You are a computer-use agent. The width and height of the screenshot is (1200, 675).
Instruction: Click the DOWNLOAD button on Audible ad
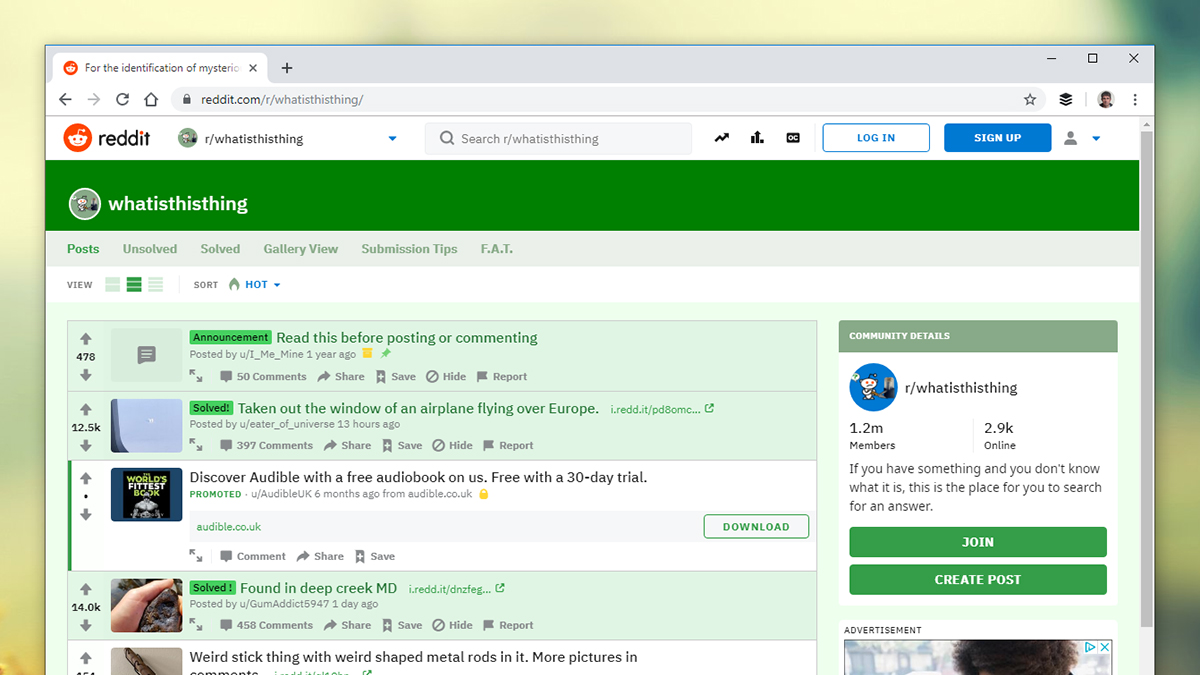(x=756, y=527)
